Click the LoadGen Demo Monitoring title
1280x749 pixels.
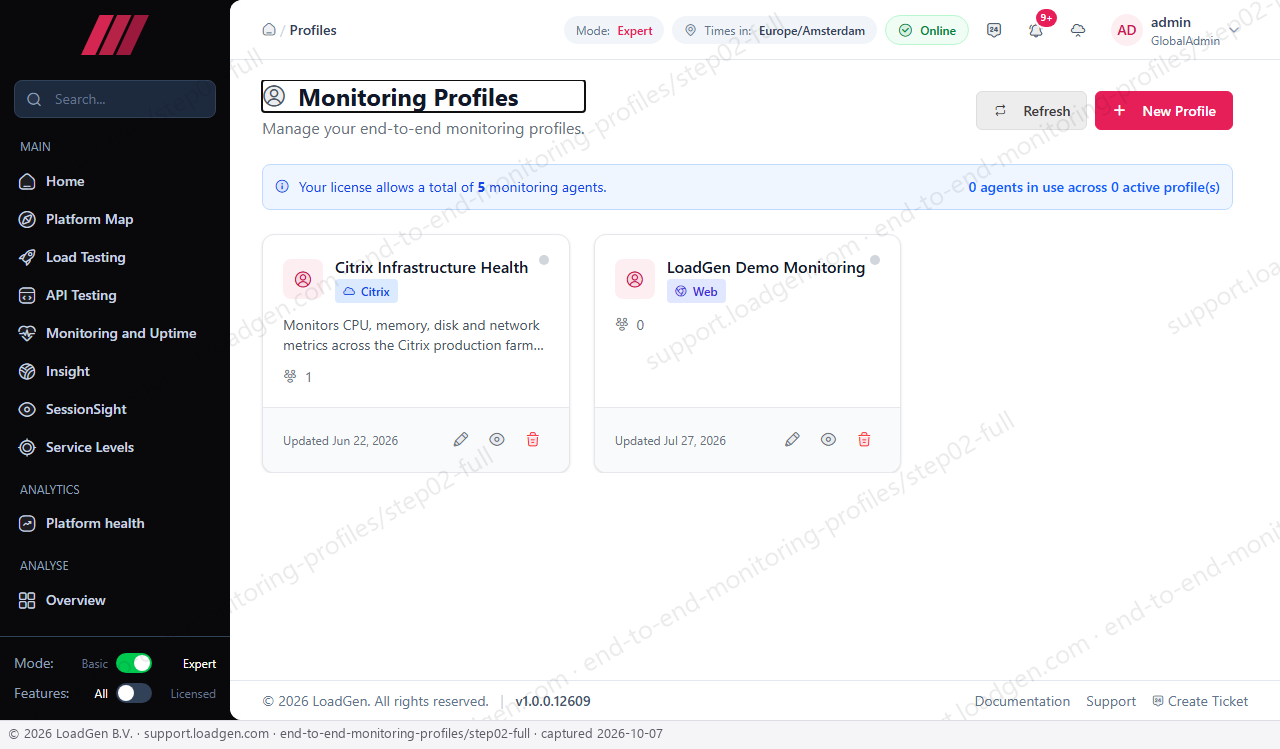tap(766, 267)
